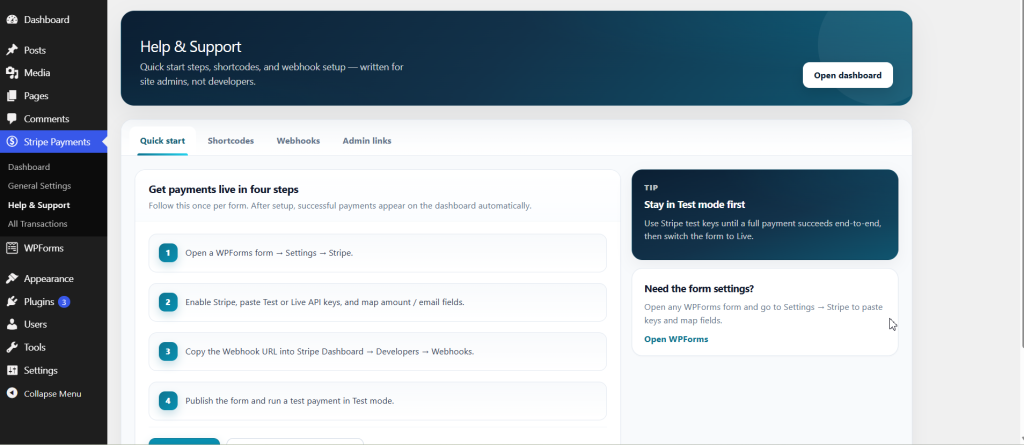Screen dimensions: 1024x445
Task: Click the Stripe Payments dollar icon
Action: (12, 142)
